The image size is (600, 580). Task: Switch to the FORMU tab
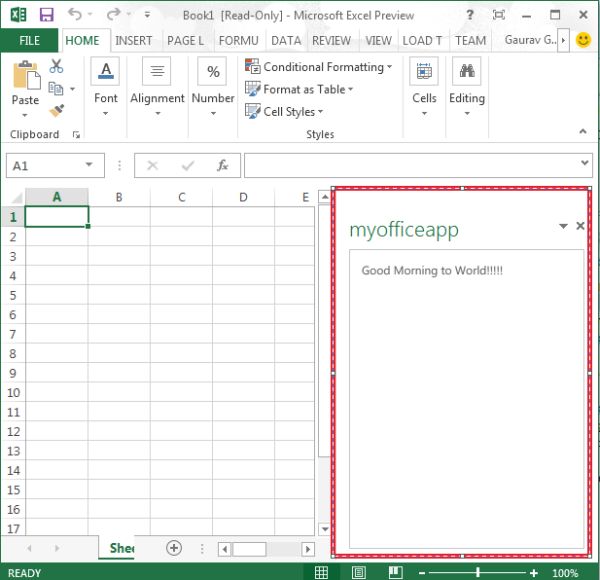(x=238, y=41)
